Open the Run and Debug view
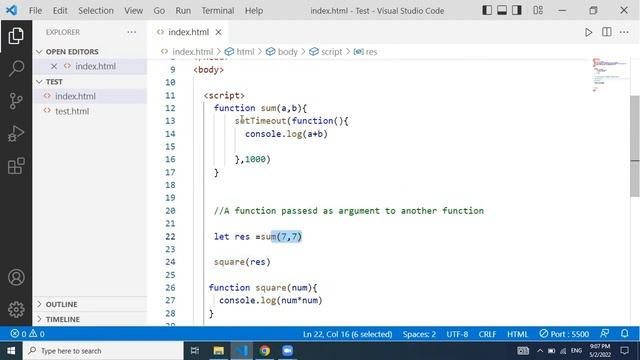This screenshot has height=360, width=640. (x=16, y=133)
